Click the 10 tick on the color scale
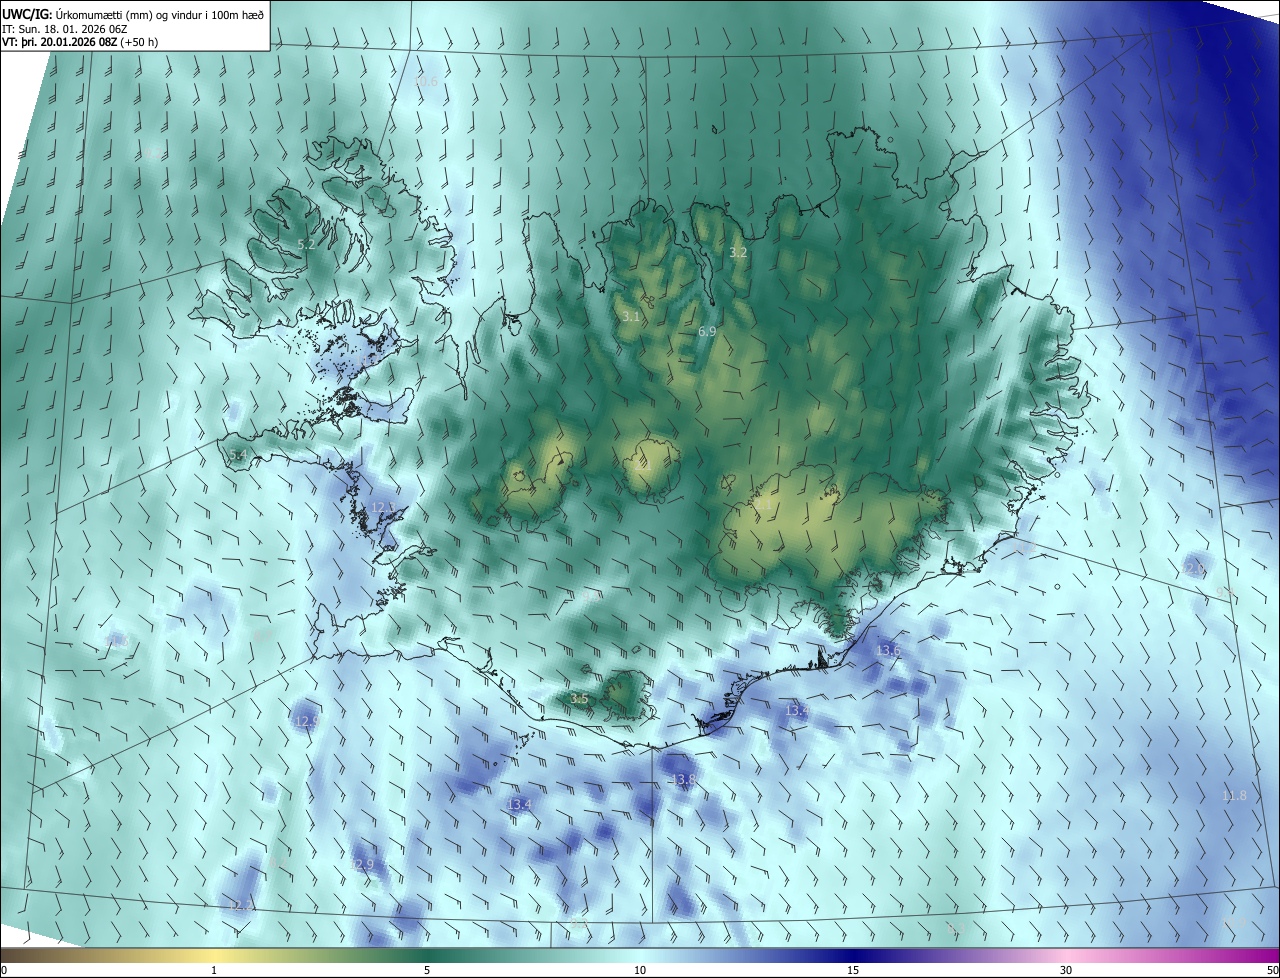This screenshot has height=978, width=1280. pos(640,970)
